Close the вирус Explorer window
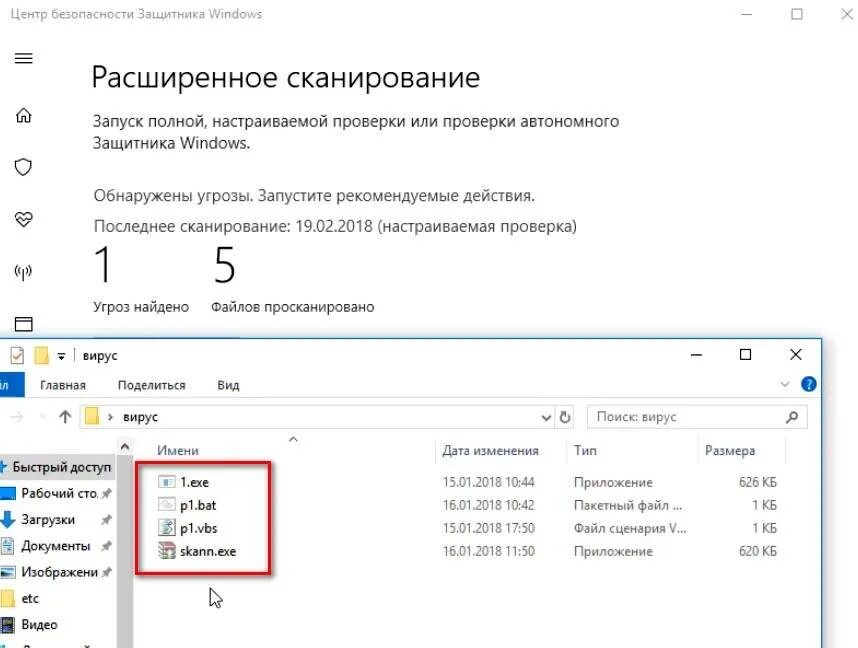The width and height of the screenshot is (858, 648). coord(796,355)
